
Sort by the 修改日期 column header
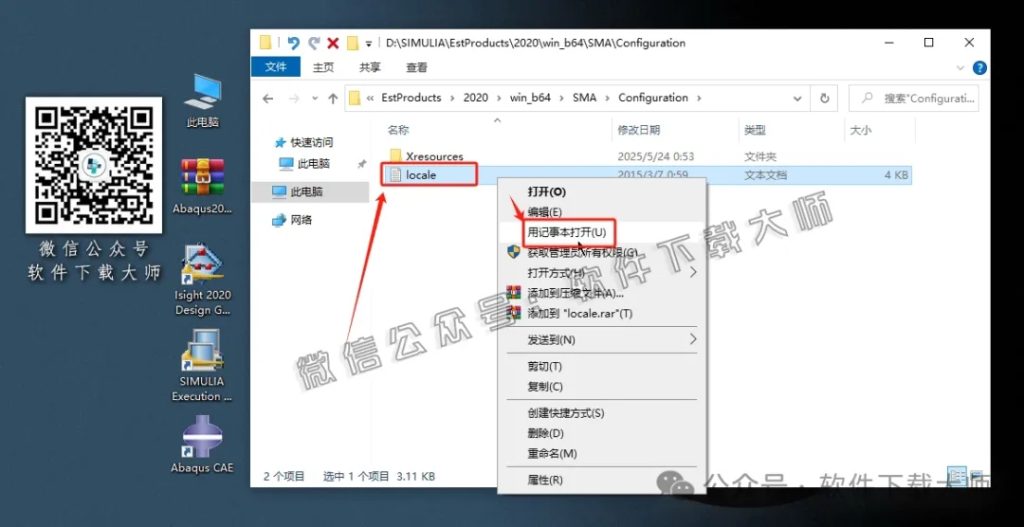pos(639,130)
